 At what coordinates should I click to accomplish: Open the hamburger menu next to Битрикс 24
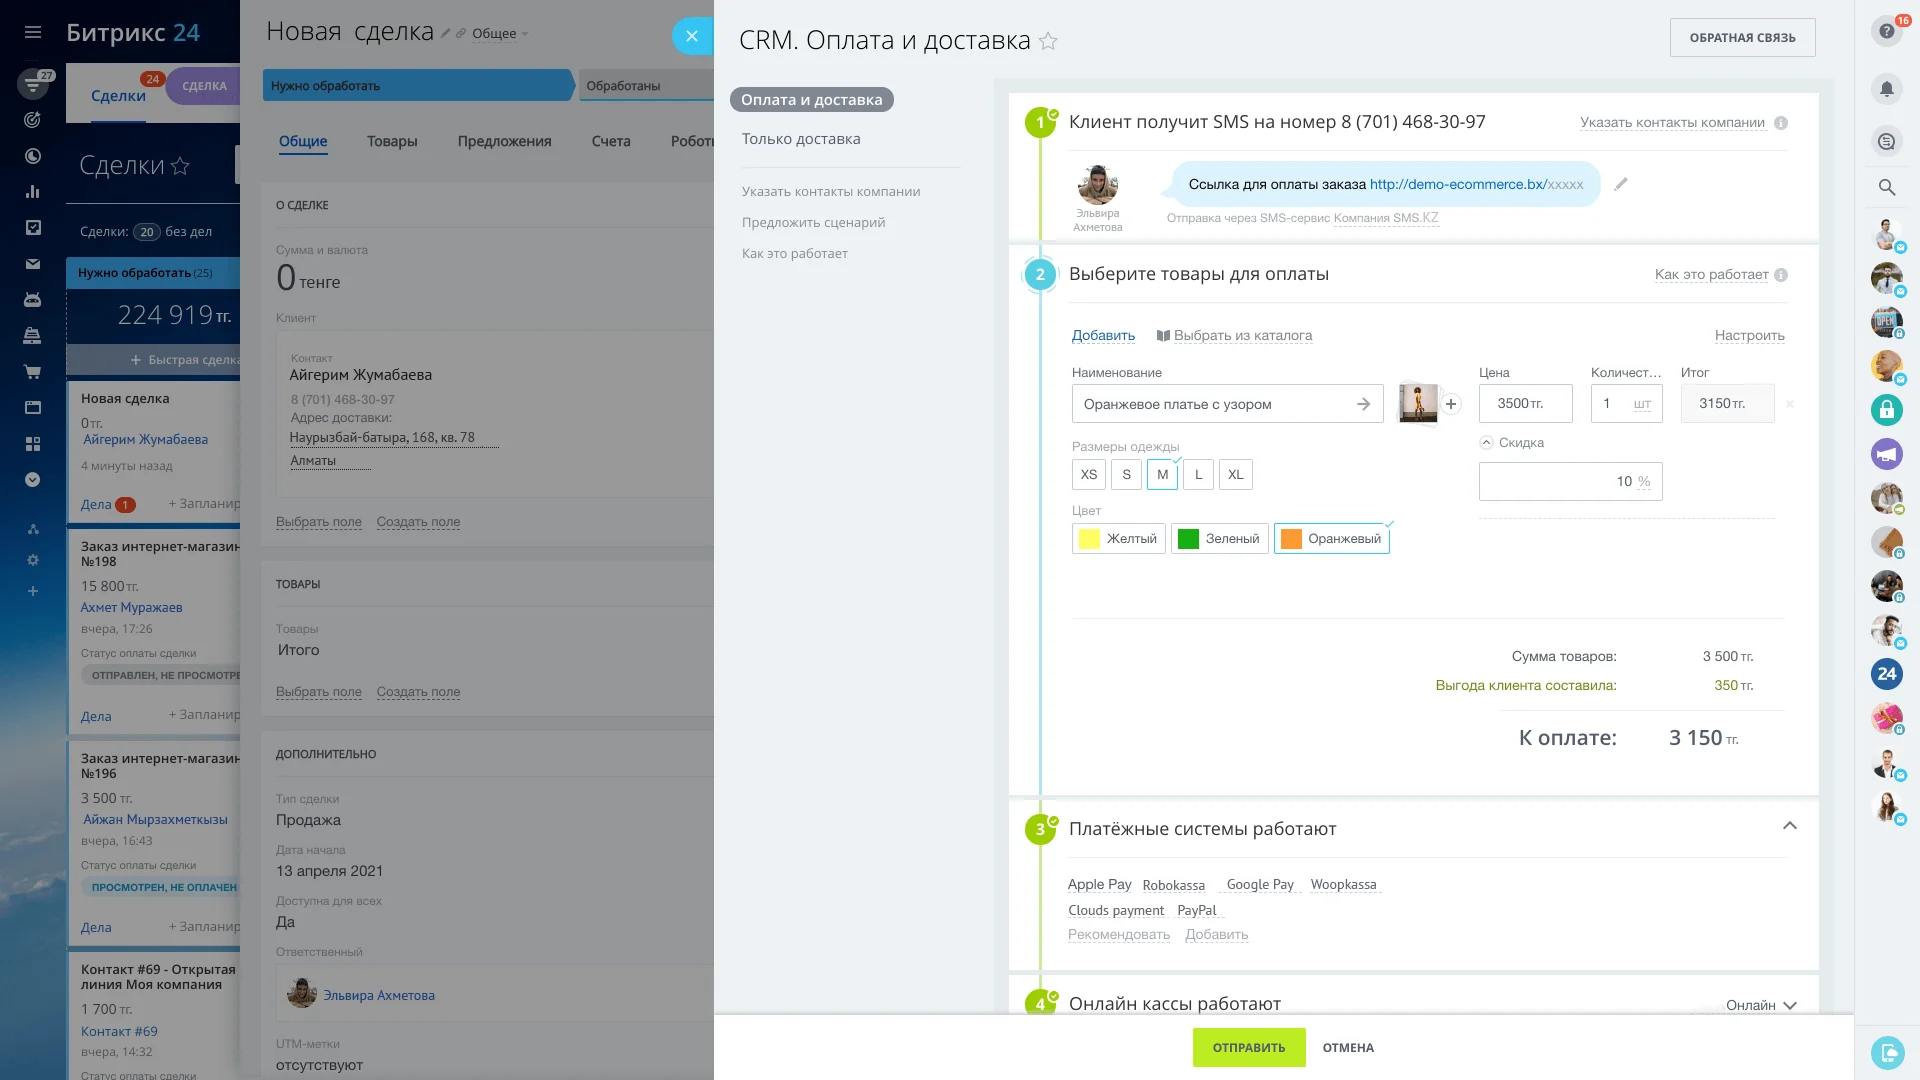(x=33, y=32)
